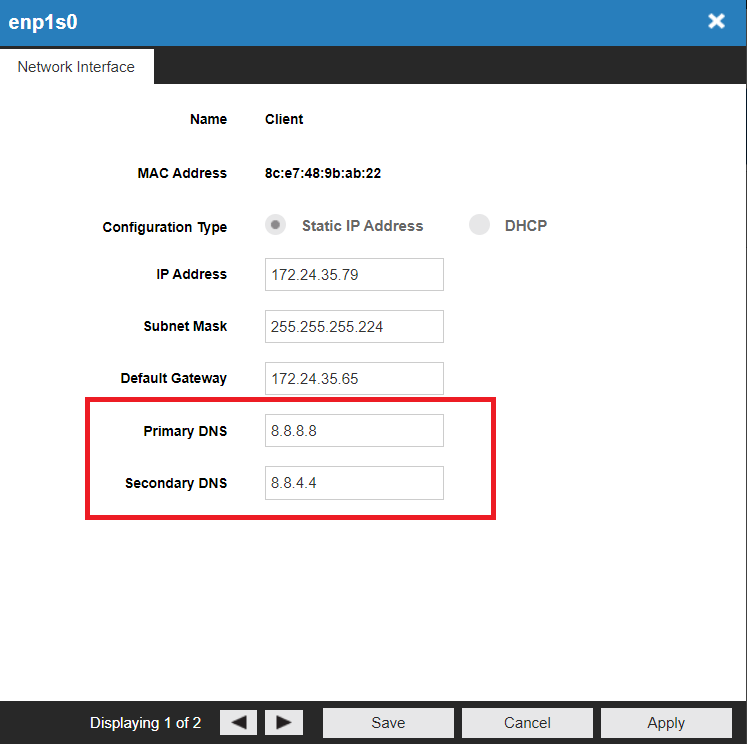The width and height of the screenshot is (747, 744).
Task: Apply the network interface settings
Action: (666, 722)
